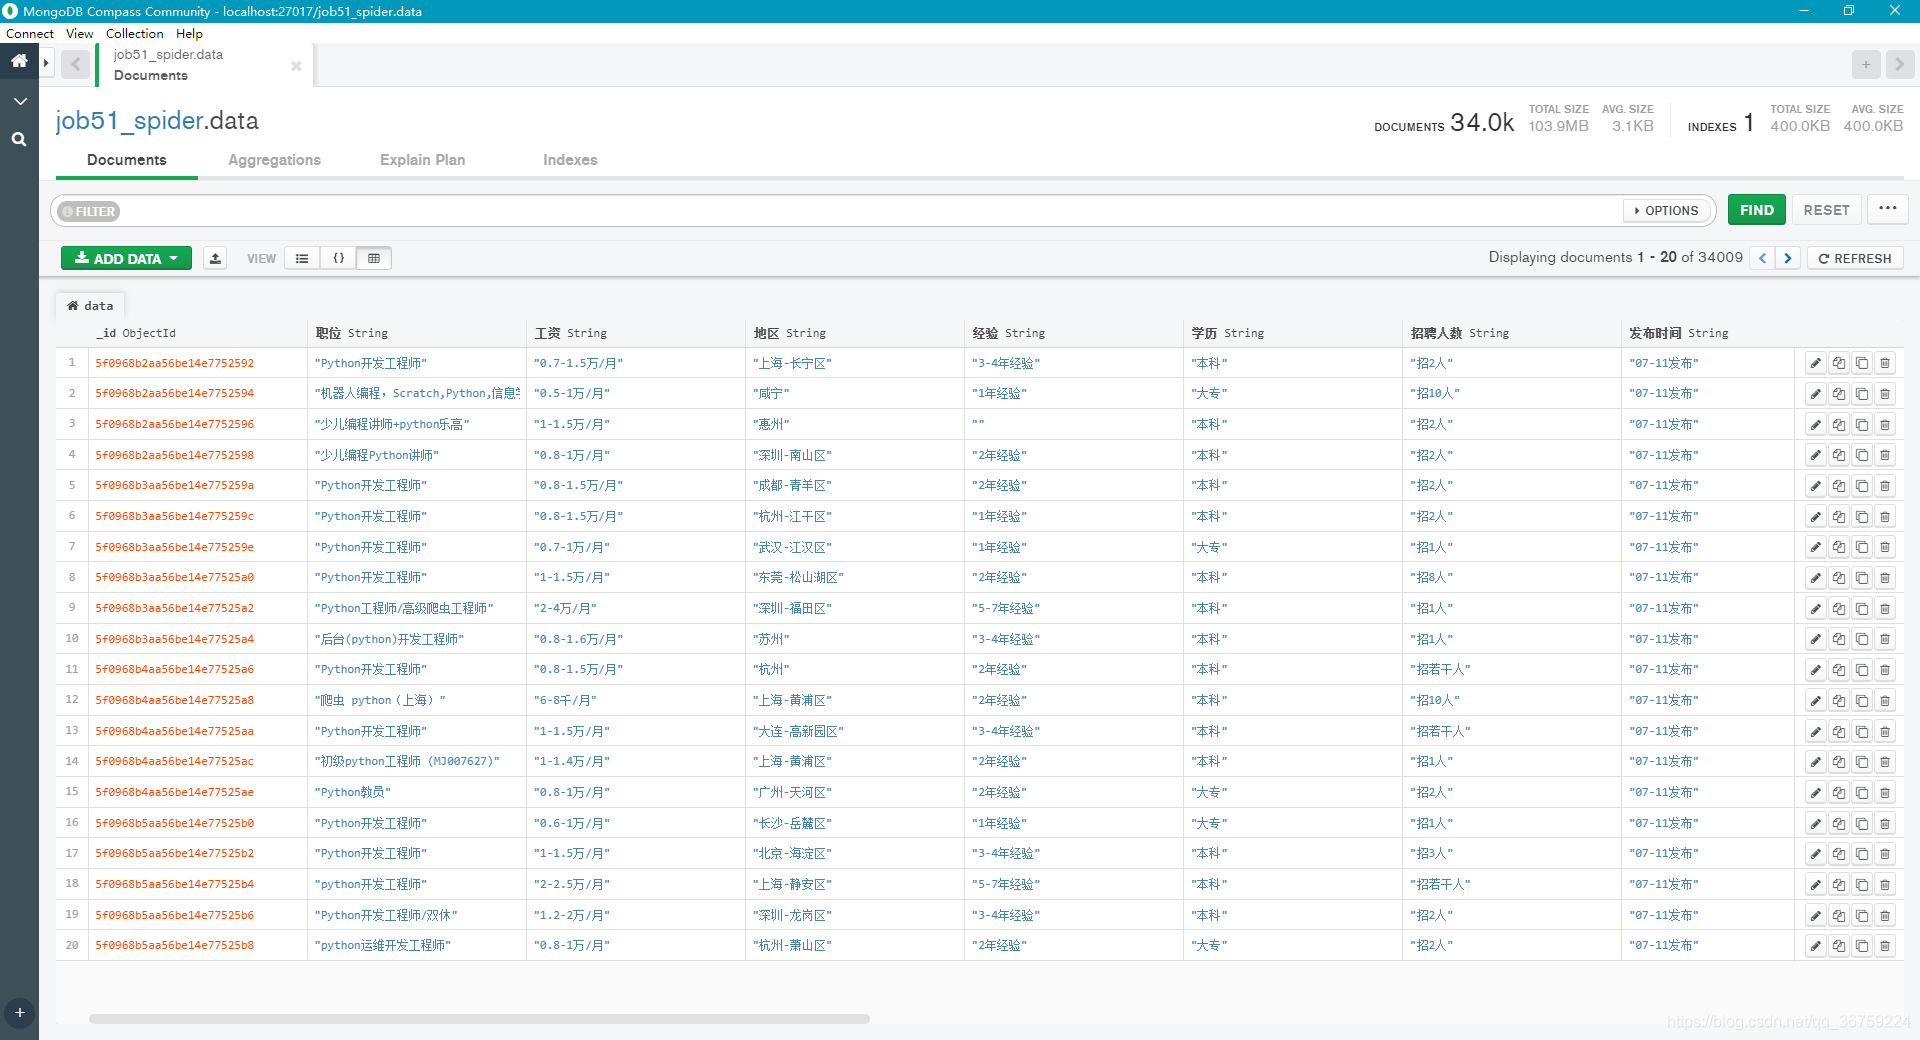1920x1040 pixels.
Task: Select the cell "深圳-福田区"
Action: click(792, 608)
